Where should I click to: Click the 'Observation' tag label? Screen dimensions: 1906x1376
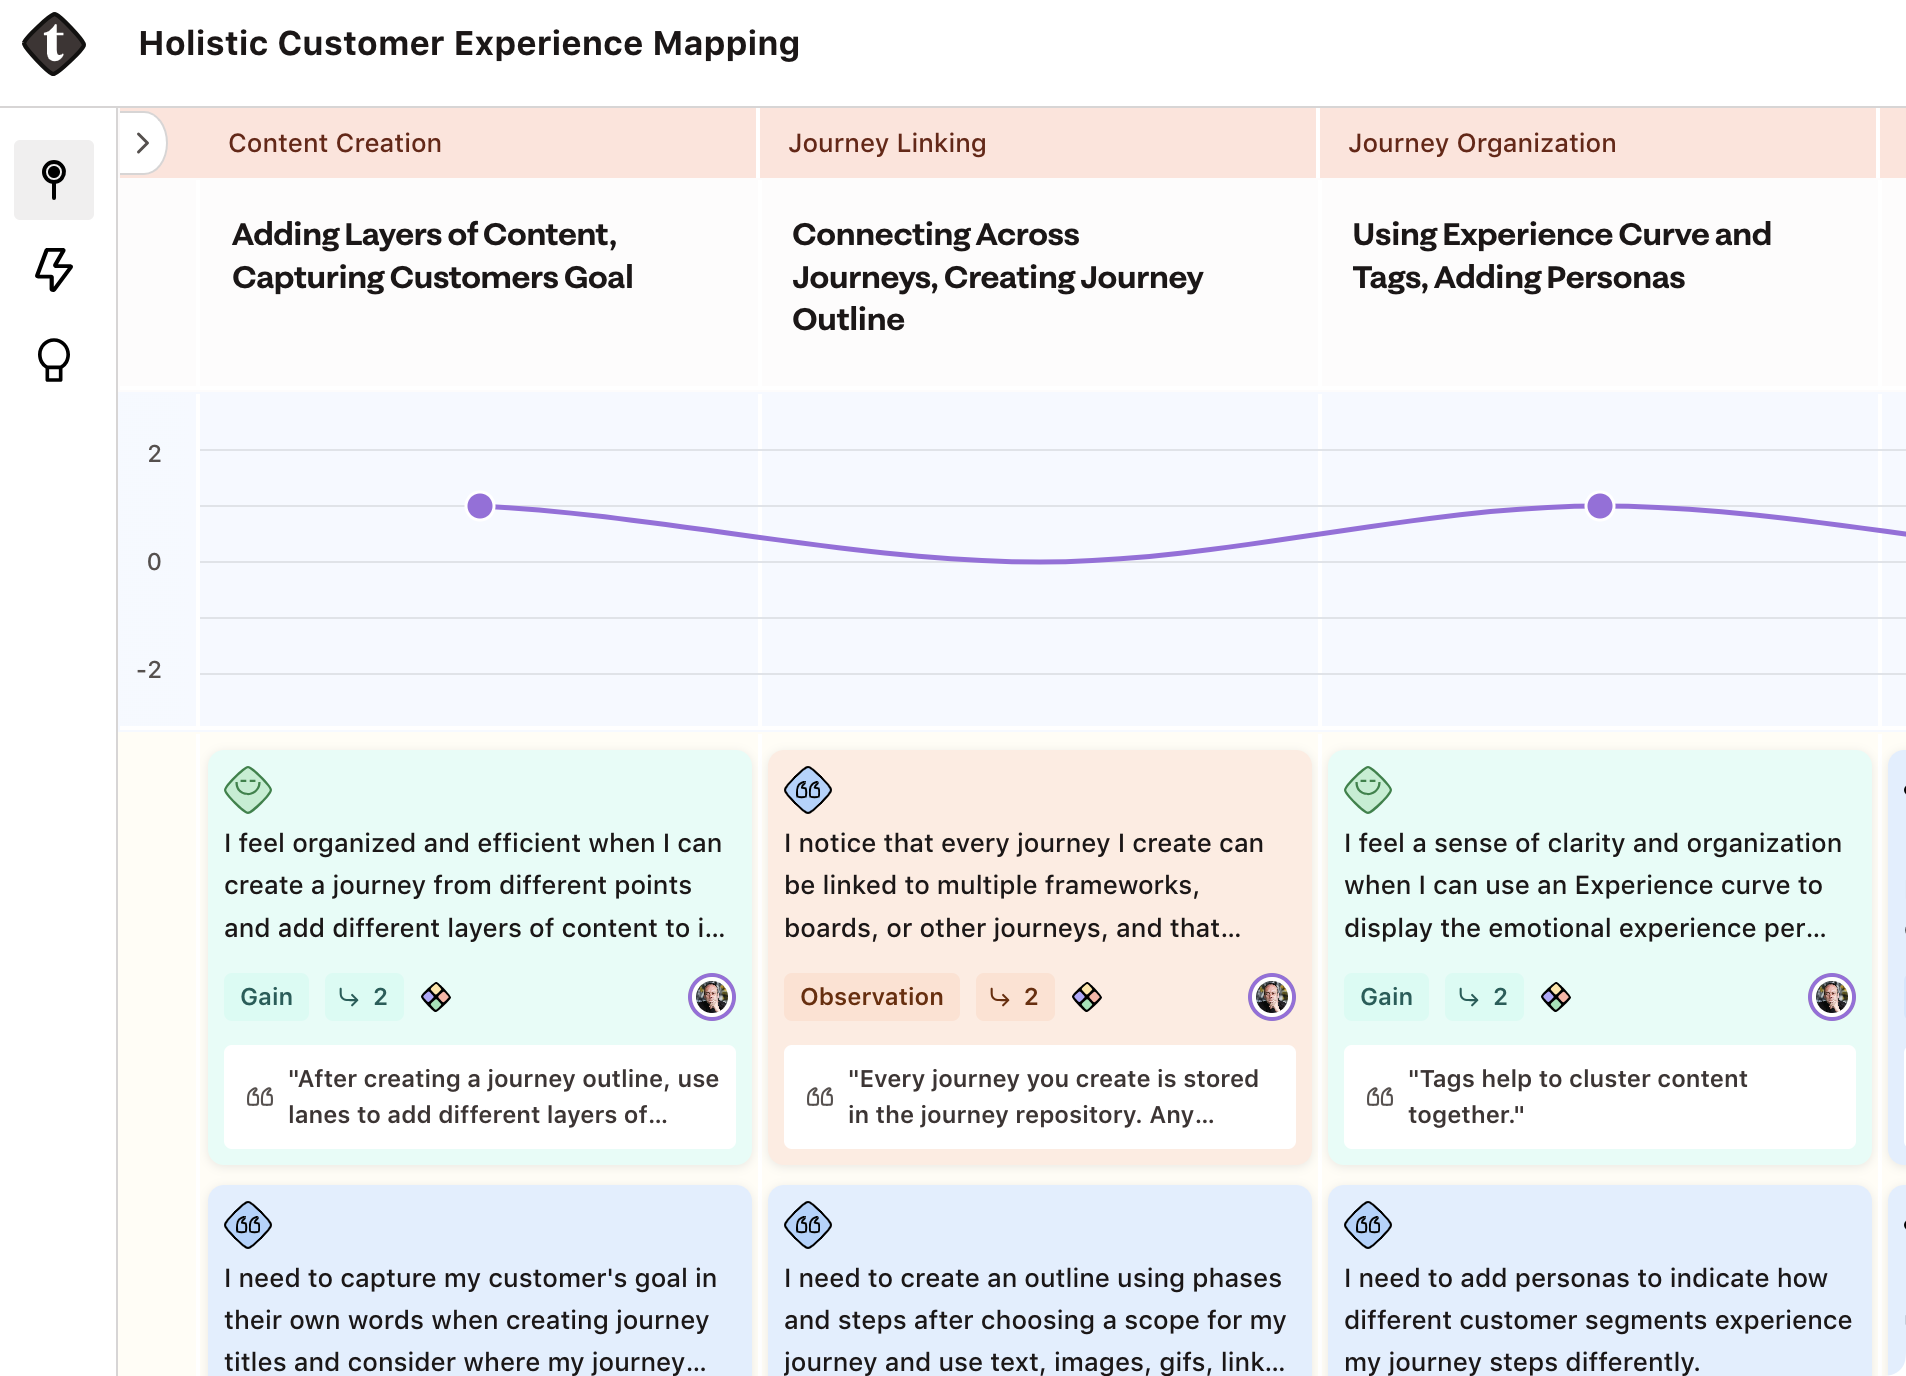click(x=871, y=997)
